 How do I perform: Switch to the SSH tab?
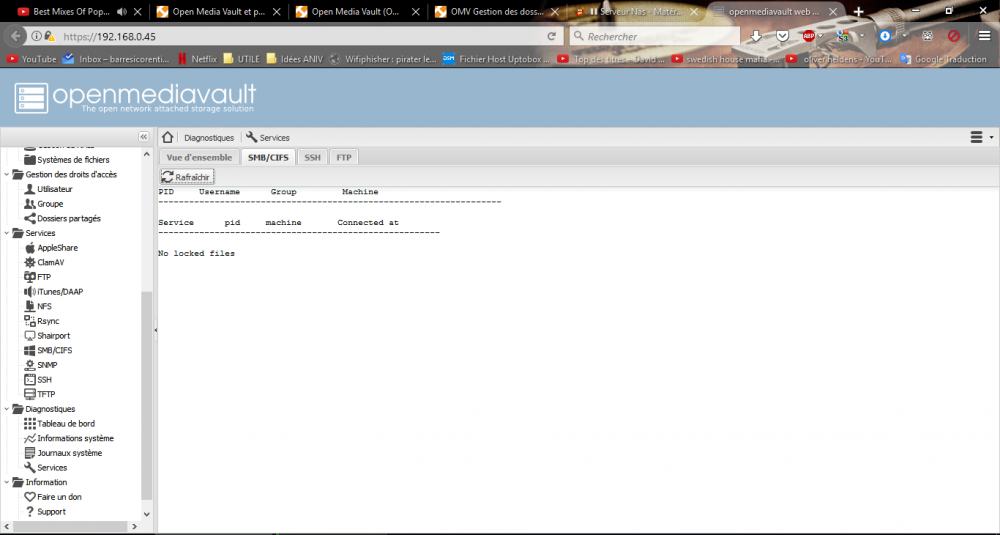click(x=312, y=157)
